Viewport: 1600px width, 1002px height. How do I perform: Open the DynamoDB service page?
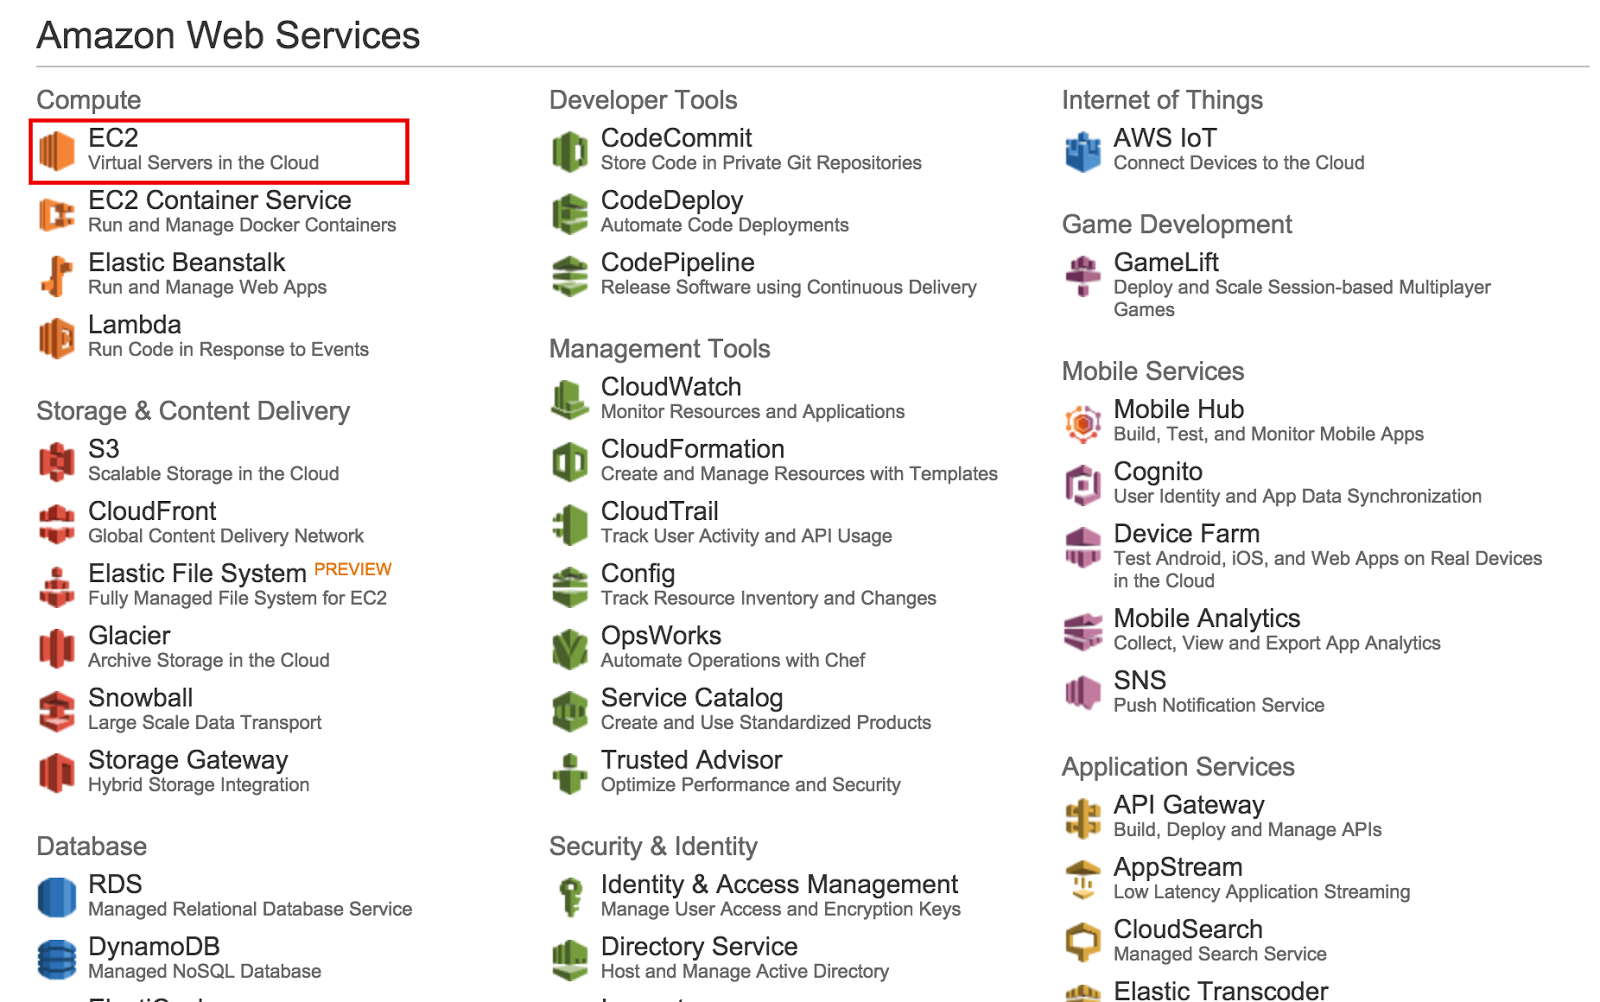click(x=154, y=946)
